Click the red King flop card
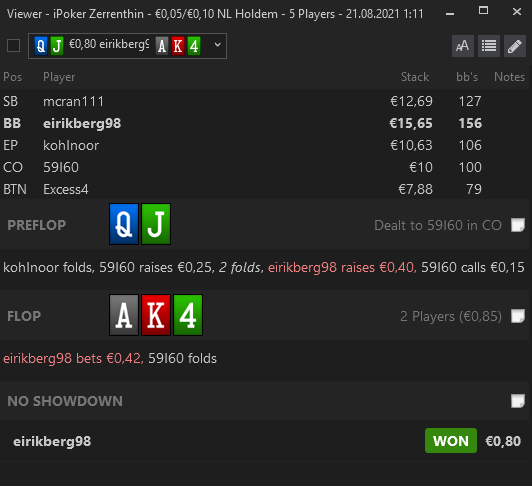The width and height of the screenshot is (532, 486). click(156, 315)
